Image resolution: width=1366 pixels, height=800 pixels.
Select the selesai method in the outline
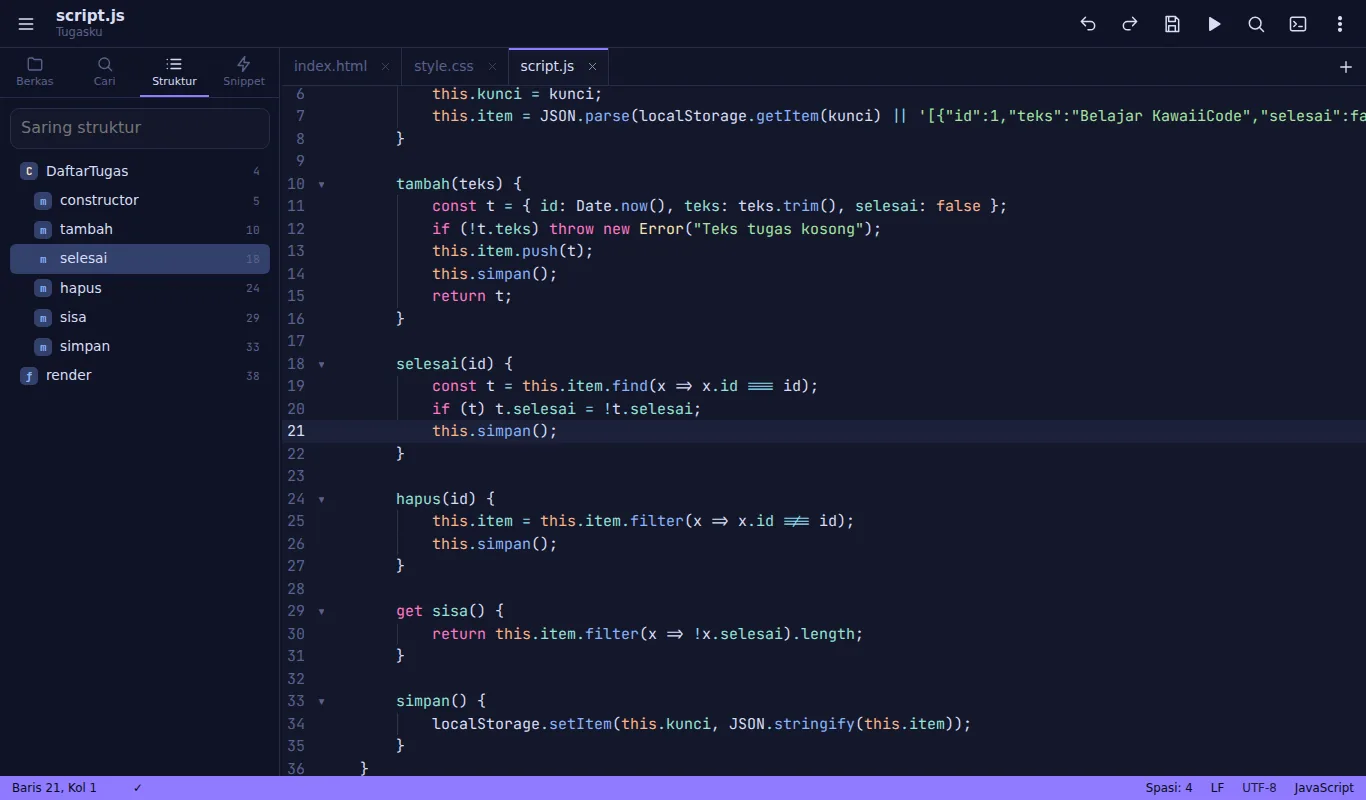click(x=140, y=259)
